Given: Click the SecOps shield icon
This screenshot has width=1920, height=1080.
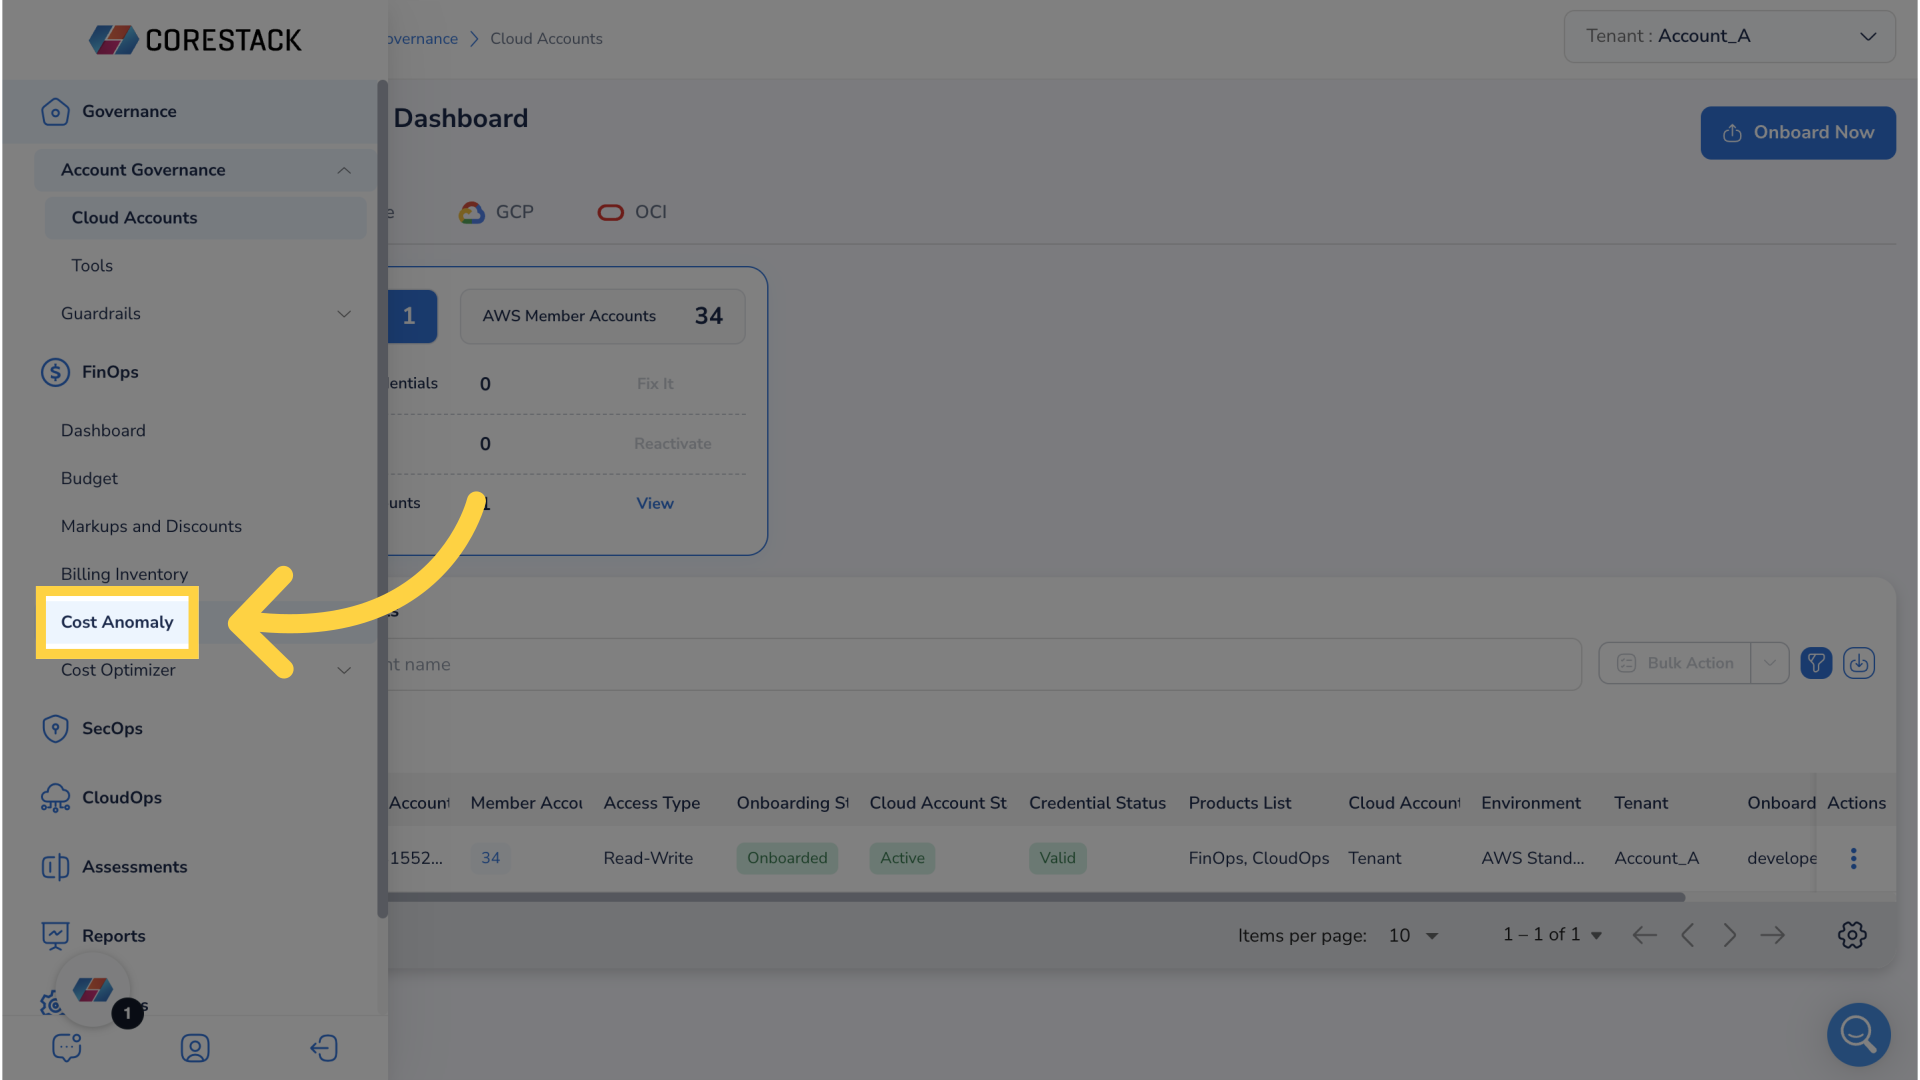Looking at the screenshot, I should pyautogui.click(x=55, y=729).
